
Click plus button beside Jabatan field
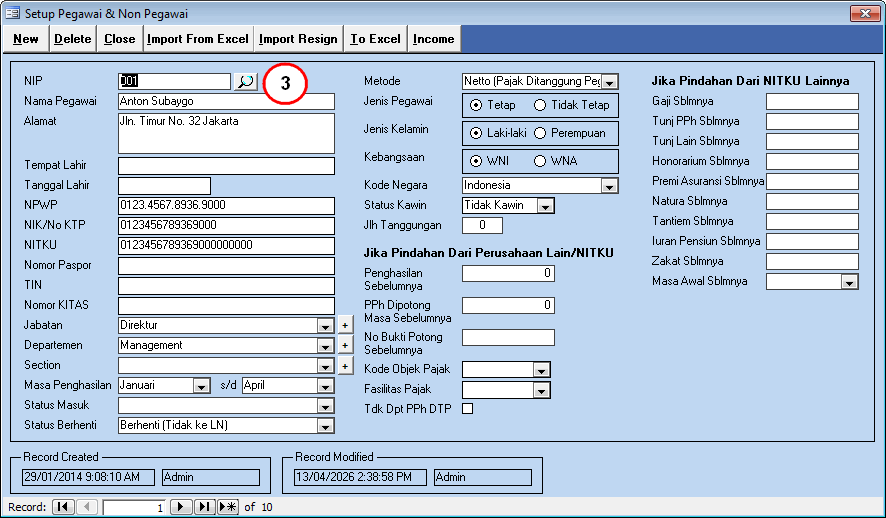(345, 326)
